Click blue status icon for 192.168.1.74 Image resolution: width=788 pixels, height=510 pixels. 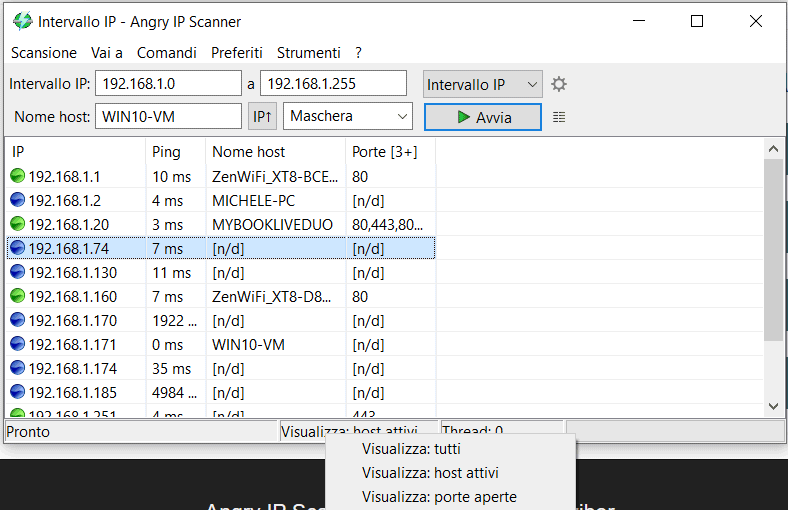[x=18, y=248]
